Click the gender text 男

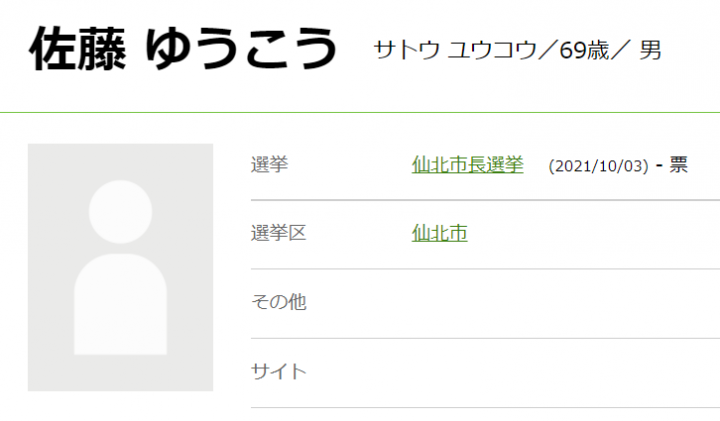pyautogui.click(x=651, y=50)
